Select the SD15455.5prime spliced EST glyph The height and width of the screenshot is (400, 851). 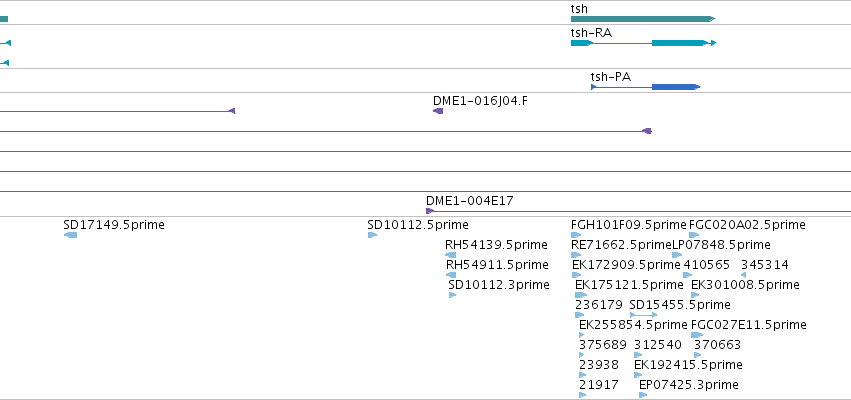pos(644,315)
